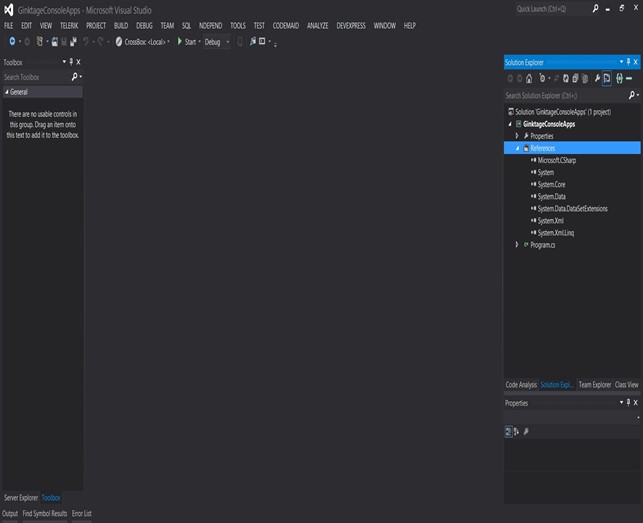643x523 pixels.
Task: Expand the Program.cs node
Action: pyautogui.click(x=517, y=244)
